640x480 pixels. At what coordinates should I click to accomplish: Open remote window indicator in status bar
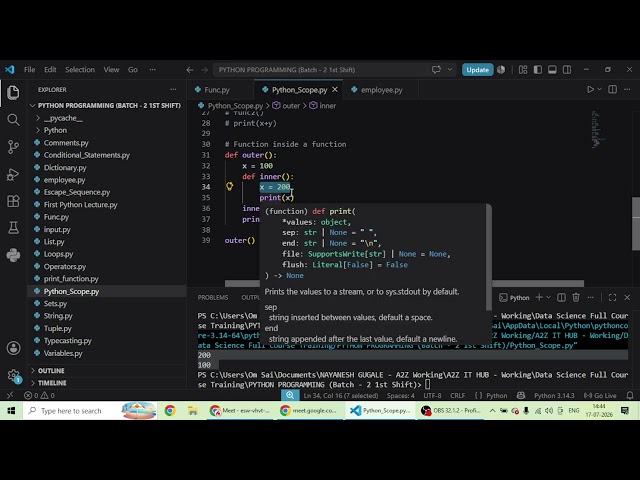pyautogui.click(x=10, y=395)
